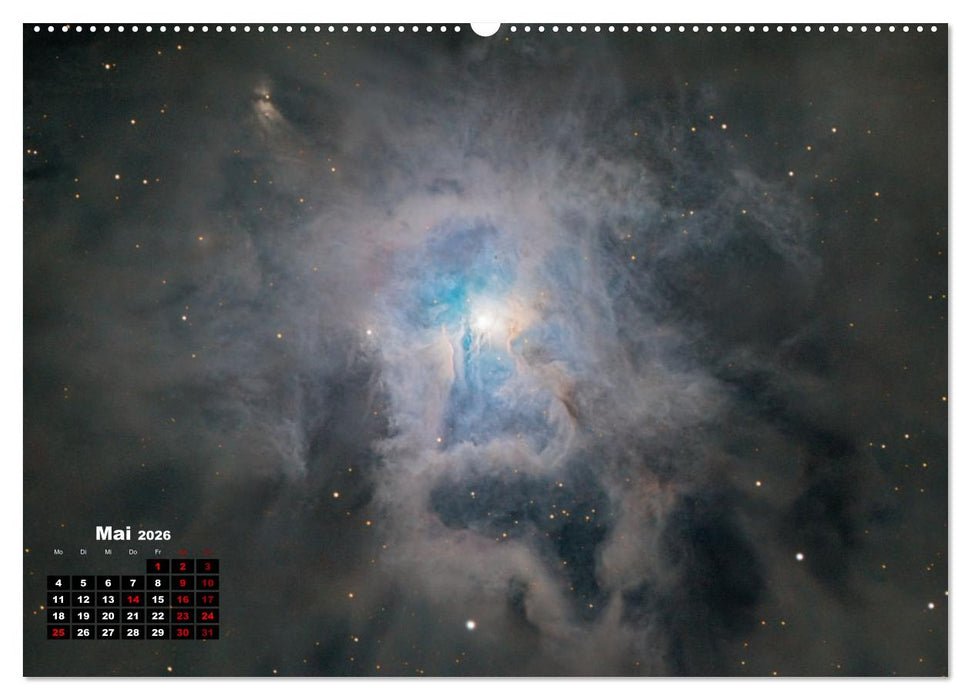Select the Di weekday header
This screenshot has height=700, width=971.
[x=83, y=551]
